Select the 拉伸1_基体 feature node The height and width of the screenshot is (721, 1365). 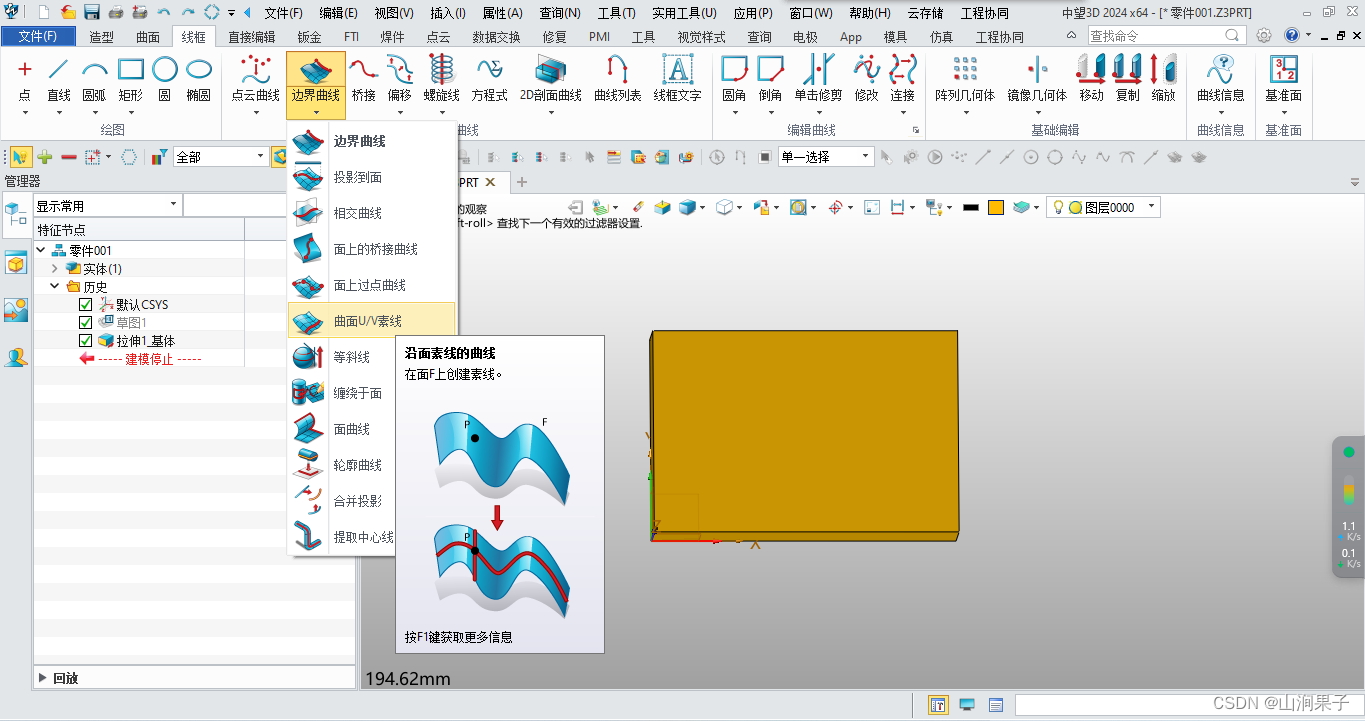pyautogui.click(x=145, y=341)
